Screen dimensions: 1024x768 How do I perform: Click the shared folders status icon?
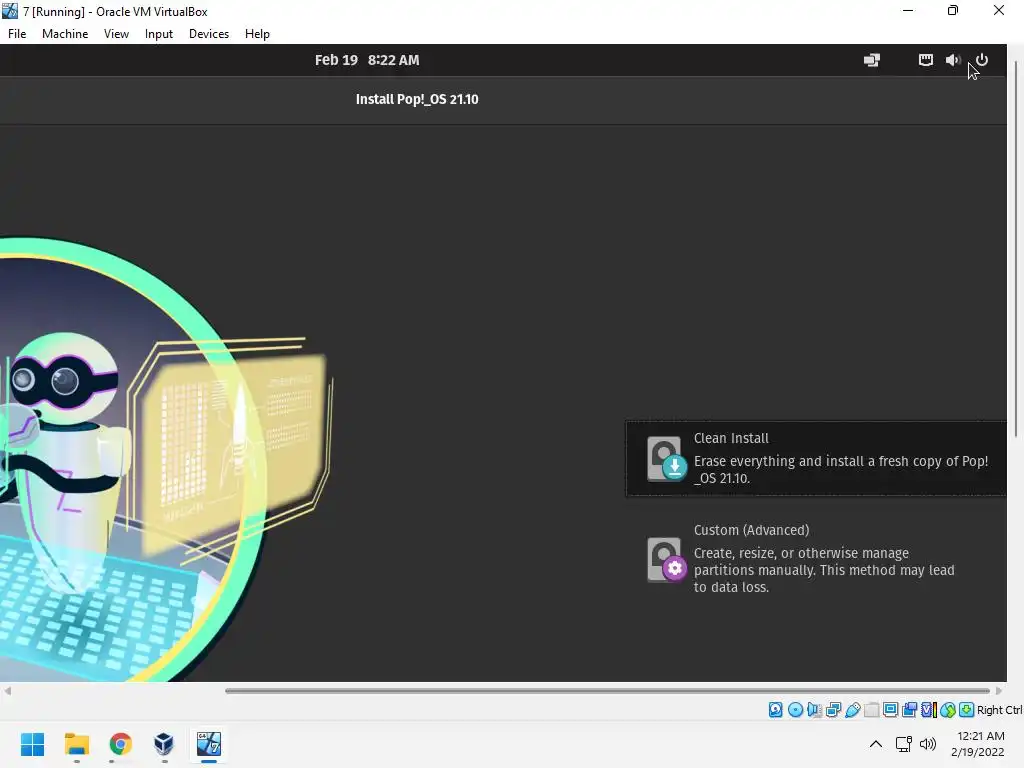tap(871, 710)
